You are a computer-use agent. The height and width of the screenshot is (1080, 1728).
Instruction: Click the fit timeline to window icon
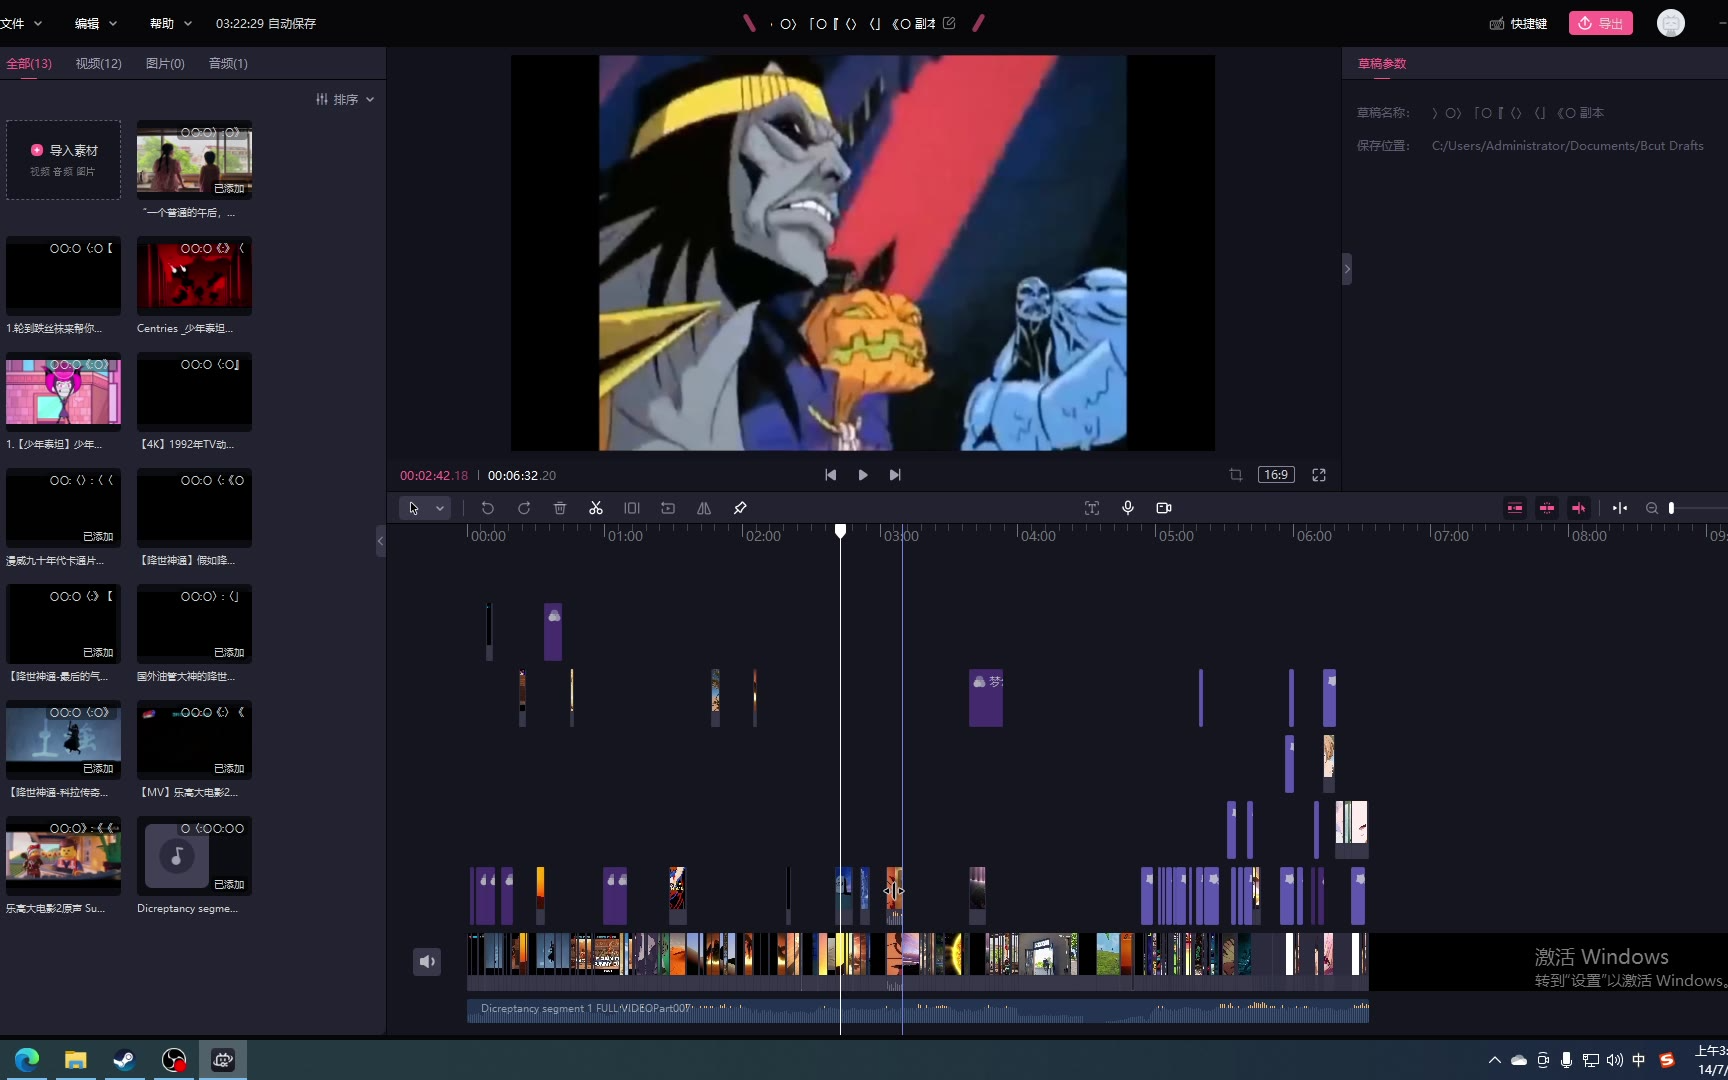tap(1620, 508)
